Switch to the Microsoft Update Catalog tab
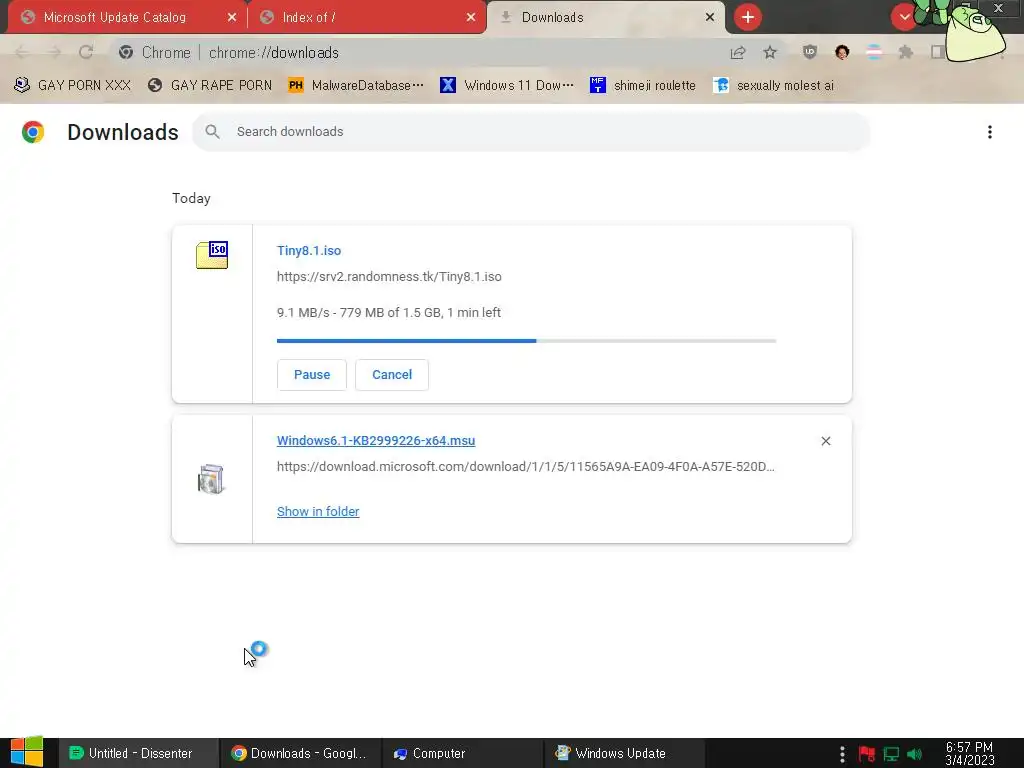 pyautogui.click(x=127, y=18)
